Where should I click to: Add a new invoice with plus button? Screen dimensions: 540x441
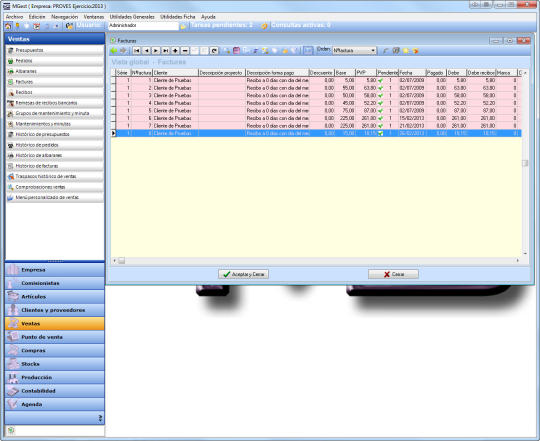tap(175, 51)
